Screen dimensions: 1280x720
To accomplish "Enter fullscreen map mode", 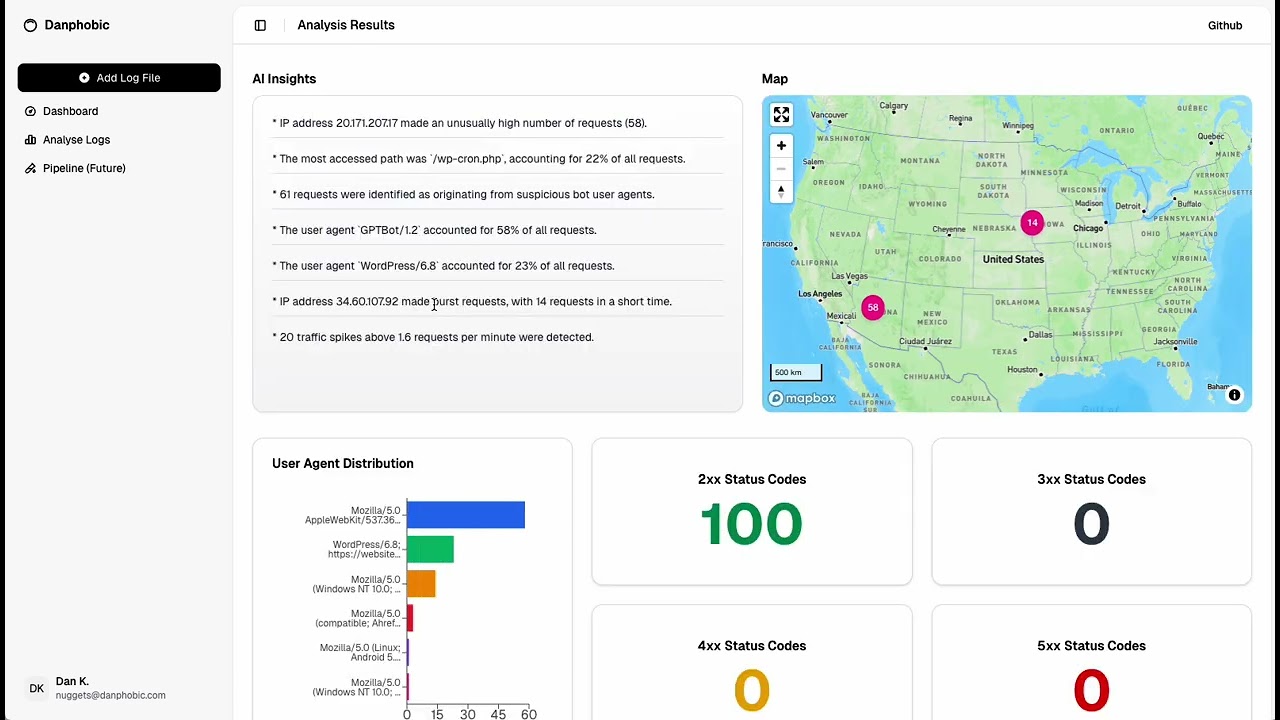I will (781, 115).
